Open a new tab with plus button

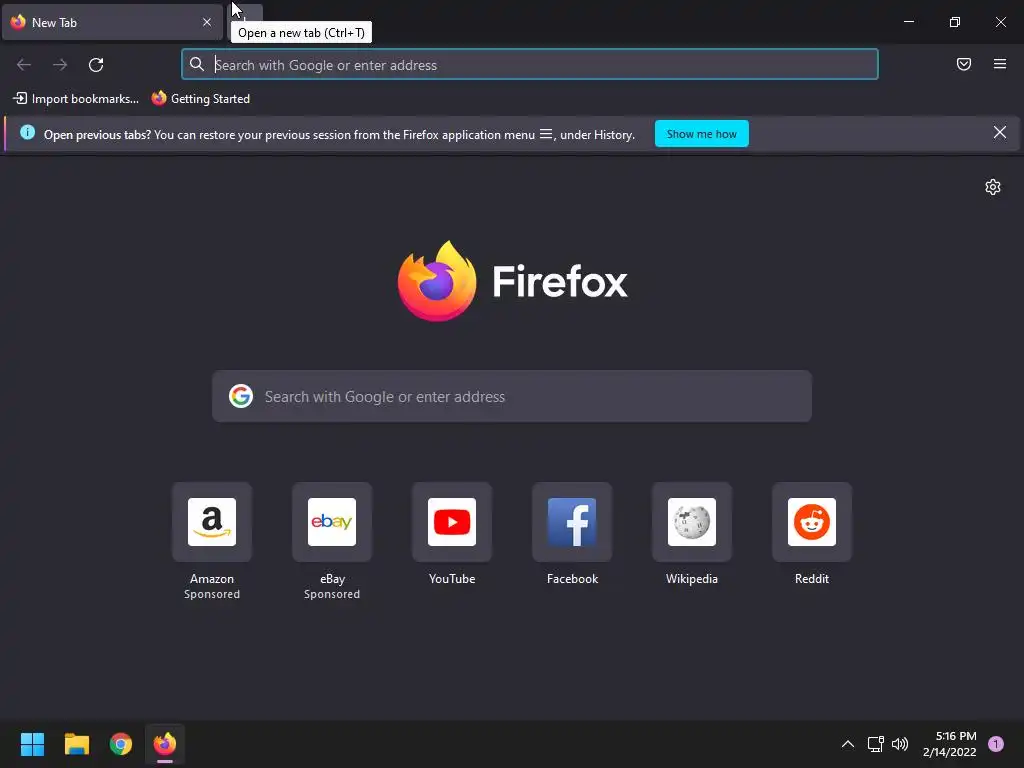tap(246, 22)
